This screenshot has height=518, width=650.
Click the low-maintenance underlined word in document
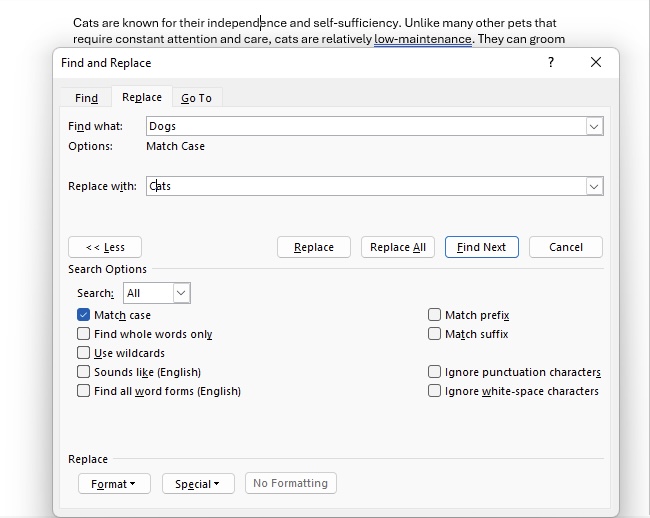[423, 39]
